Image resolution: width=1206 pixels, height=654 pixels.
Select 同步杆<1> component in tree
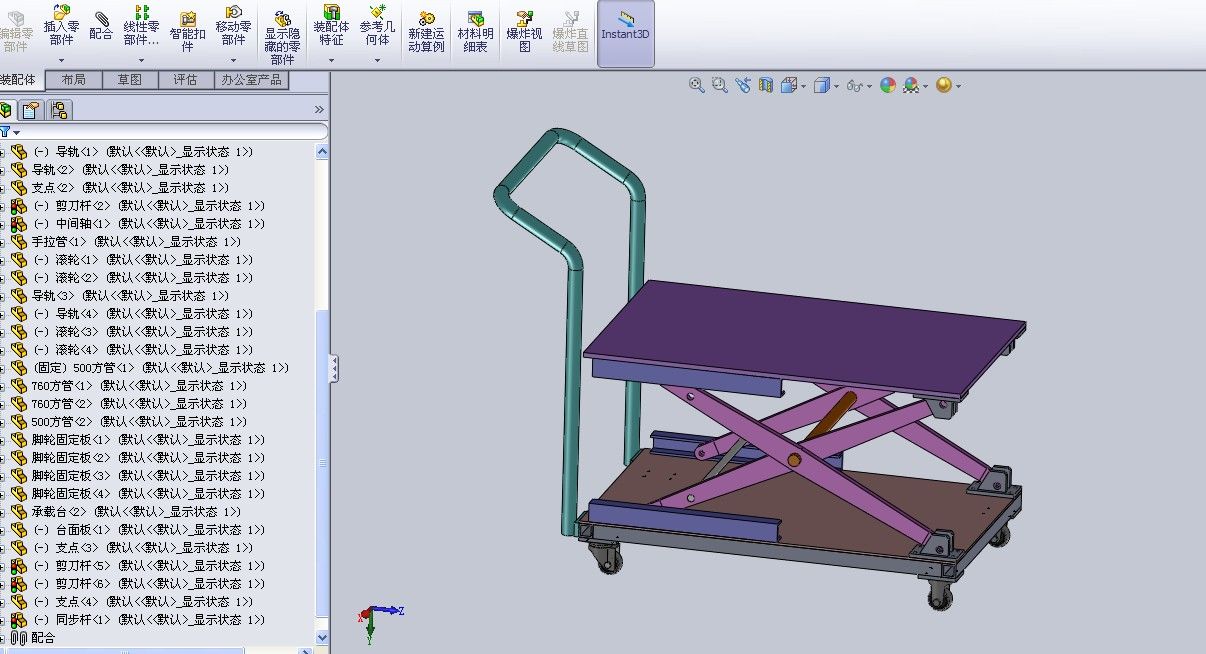(78, 620)
